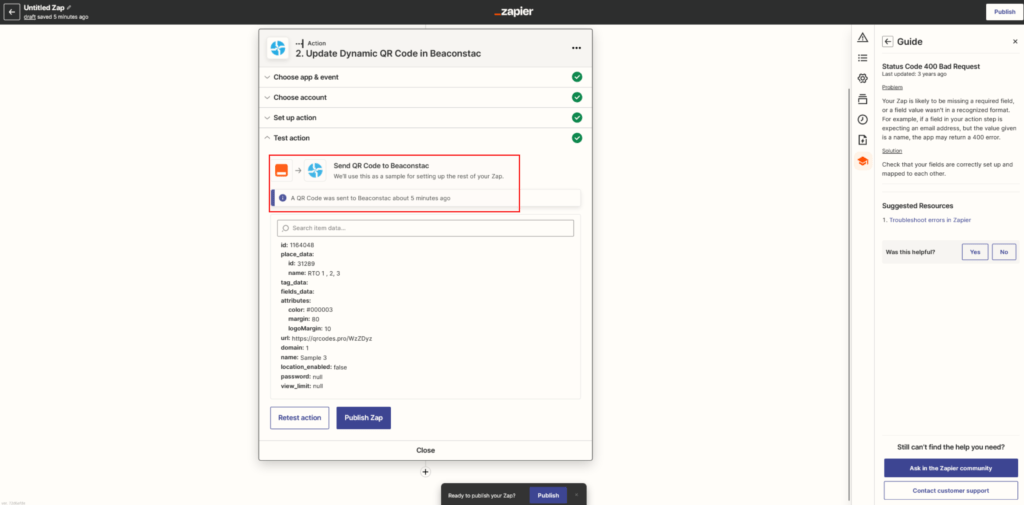Select the logoMargin: 10 row

click(x=310, y=329)
